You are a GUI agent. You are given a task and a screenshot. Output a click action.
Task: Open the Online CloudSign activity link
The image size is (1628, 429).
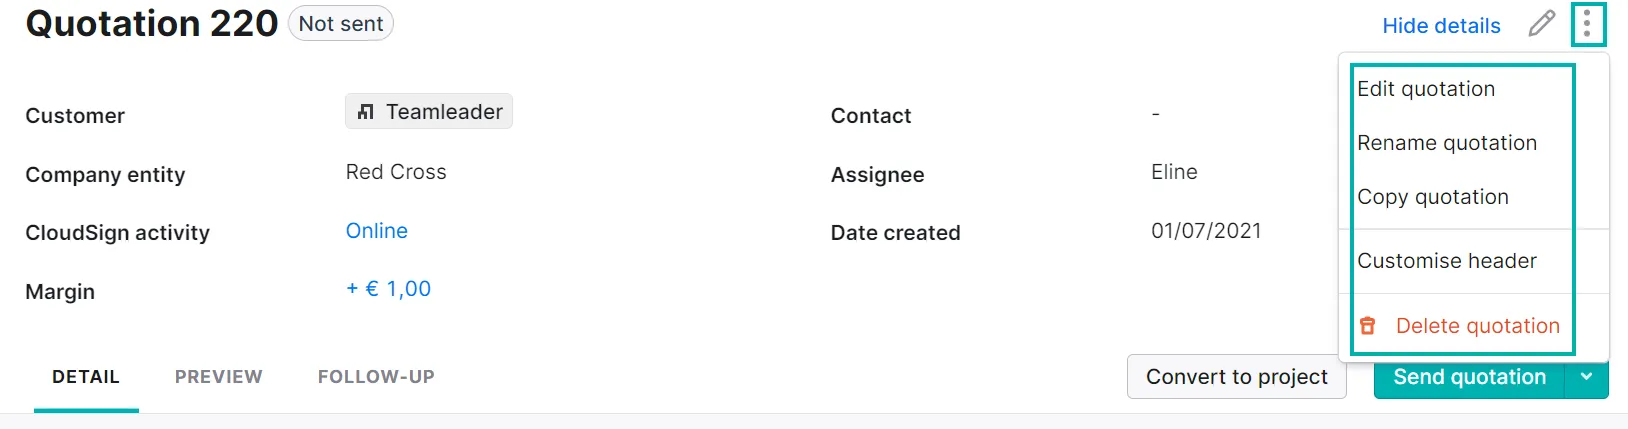377,231
